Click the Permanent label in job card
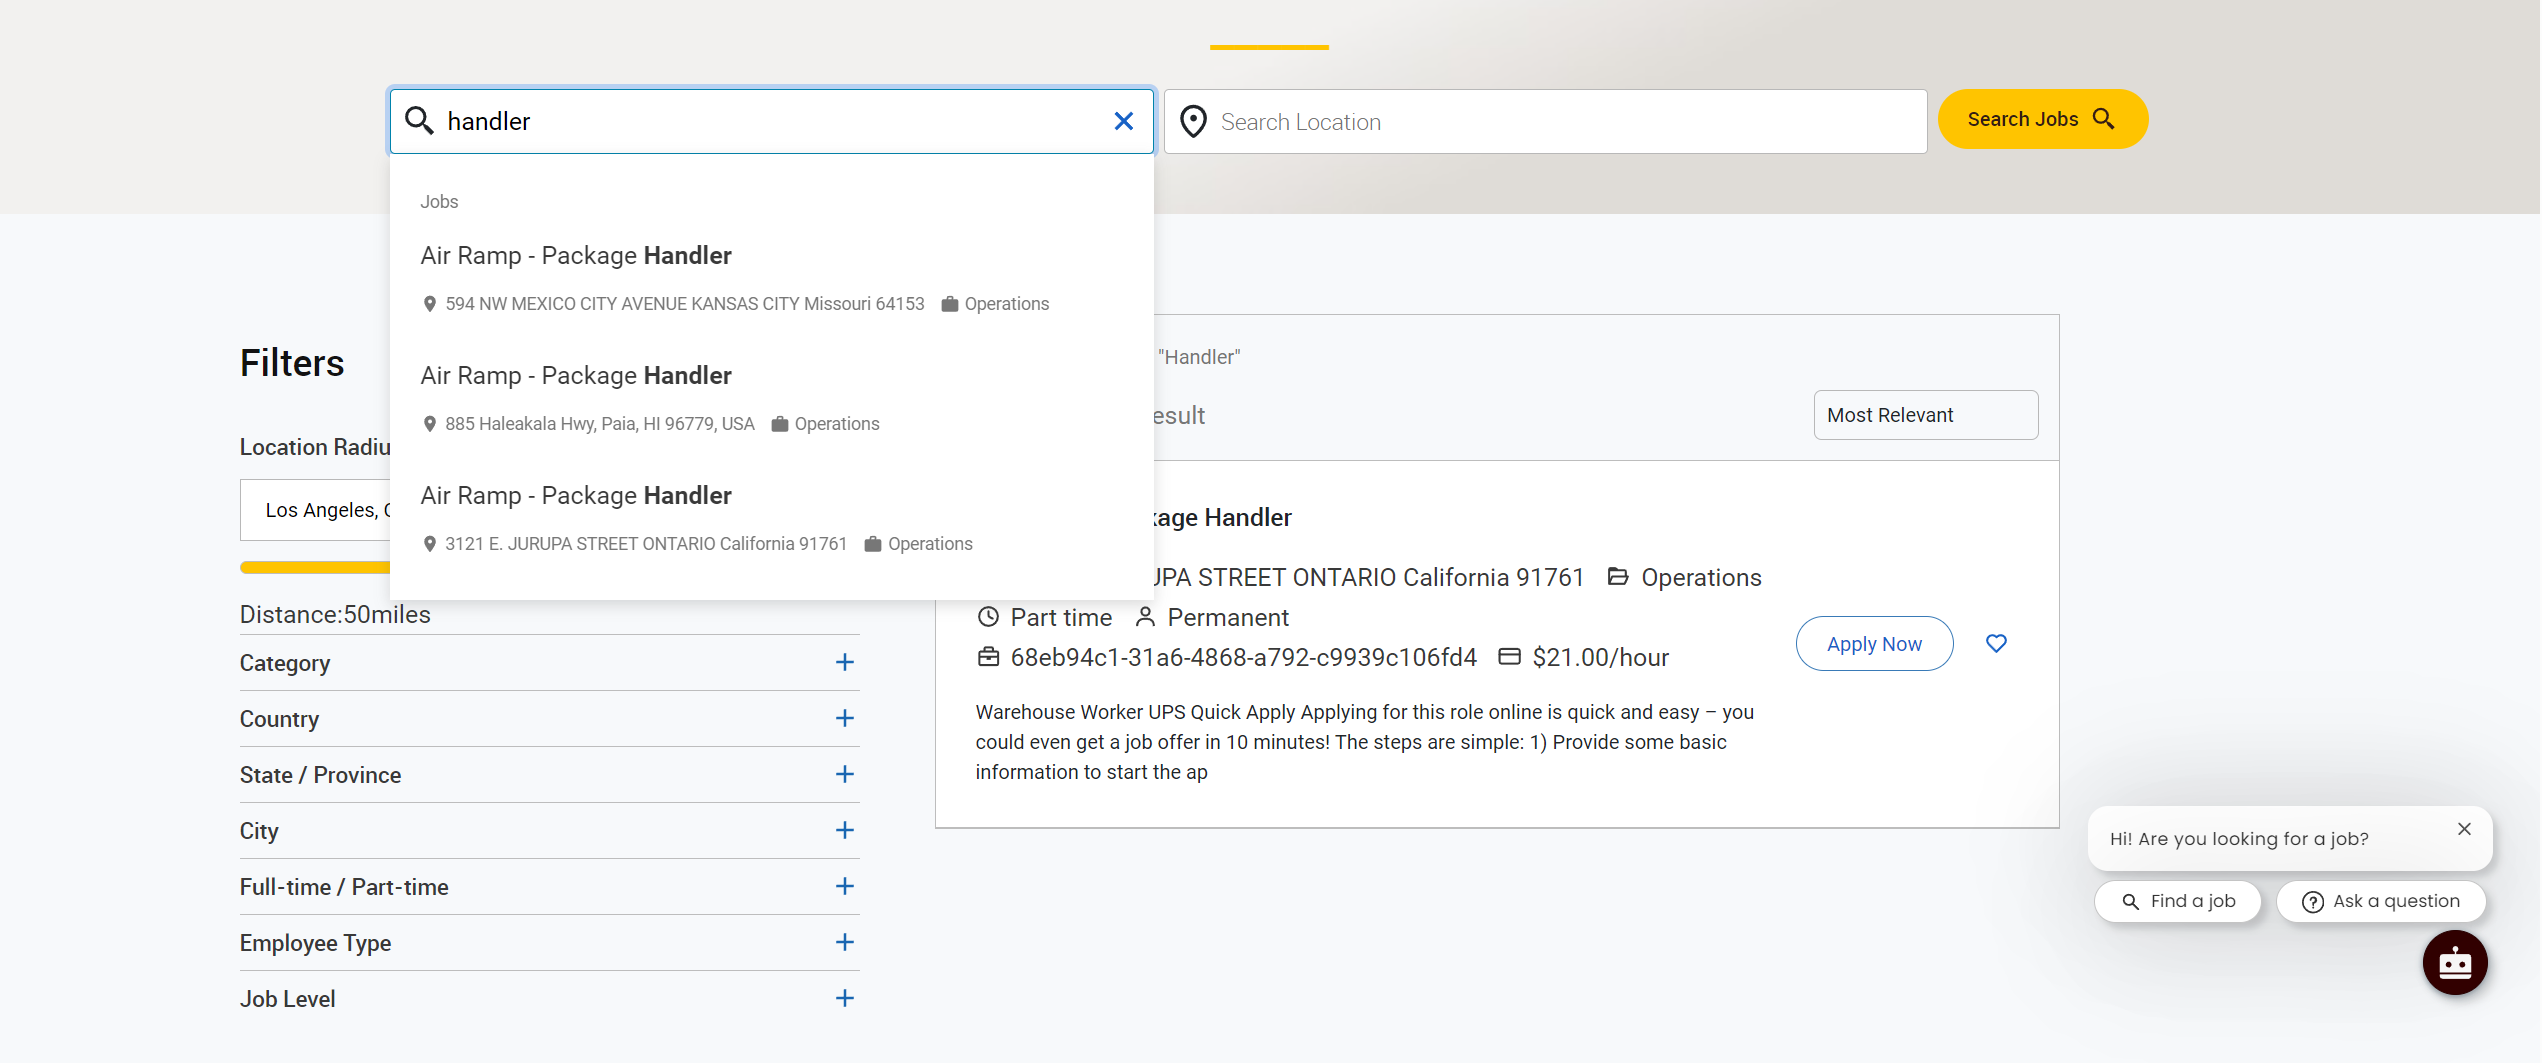 pos(1228,618)
